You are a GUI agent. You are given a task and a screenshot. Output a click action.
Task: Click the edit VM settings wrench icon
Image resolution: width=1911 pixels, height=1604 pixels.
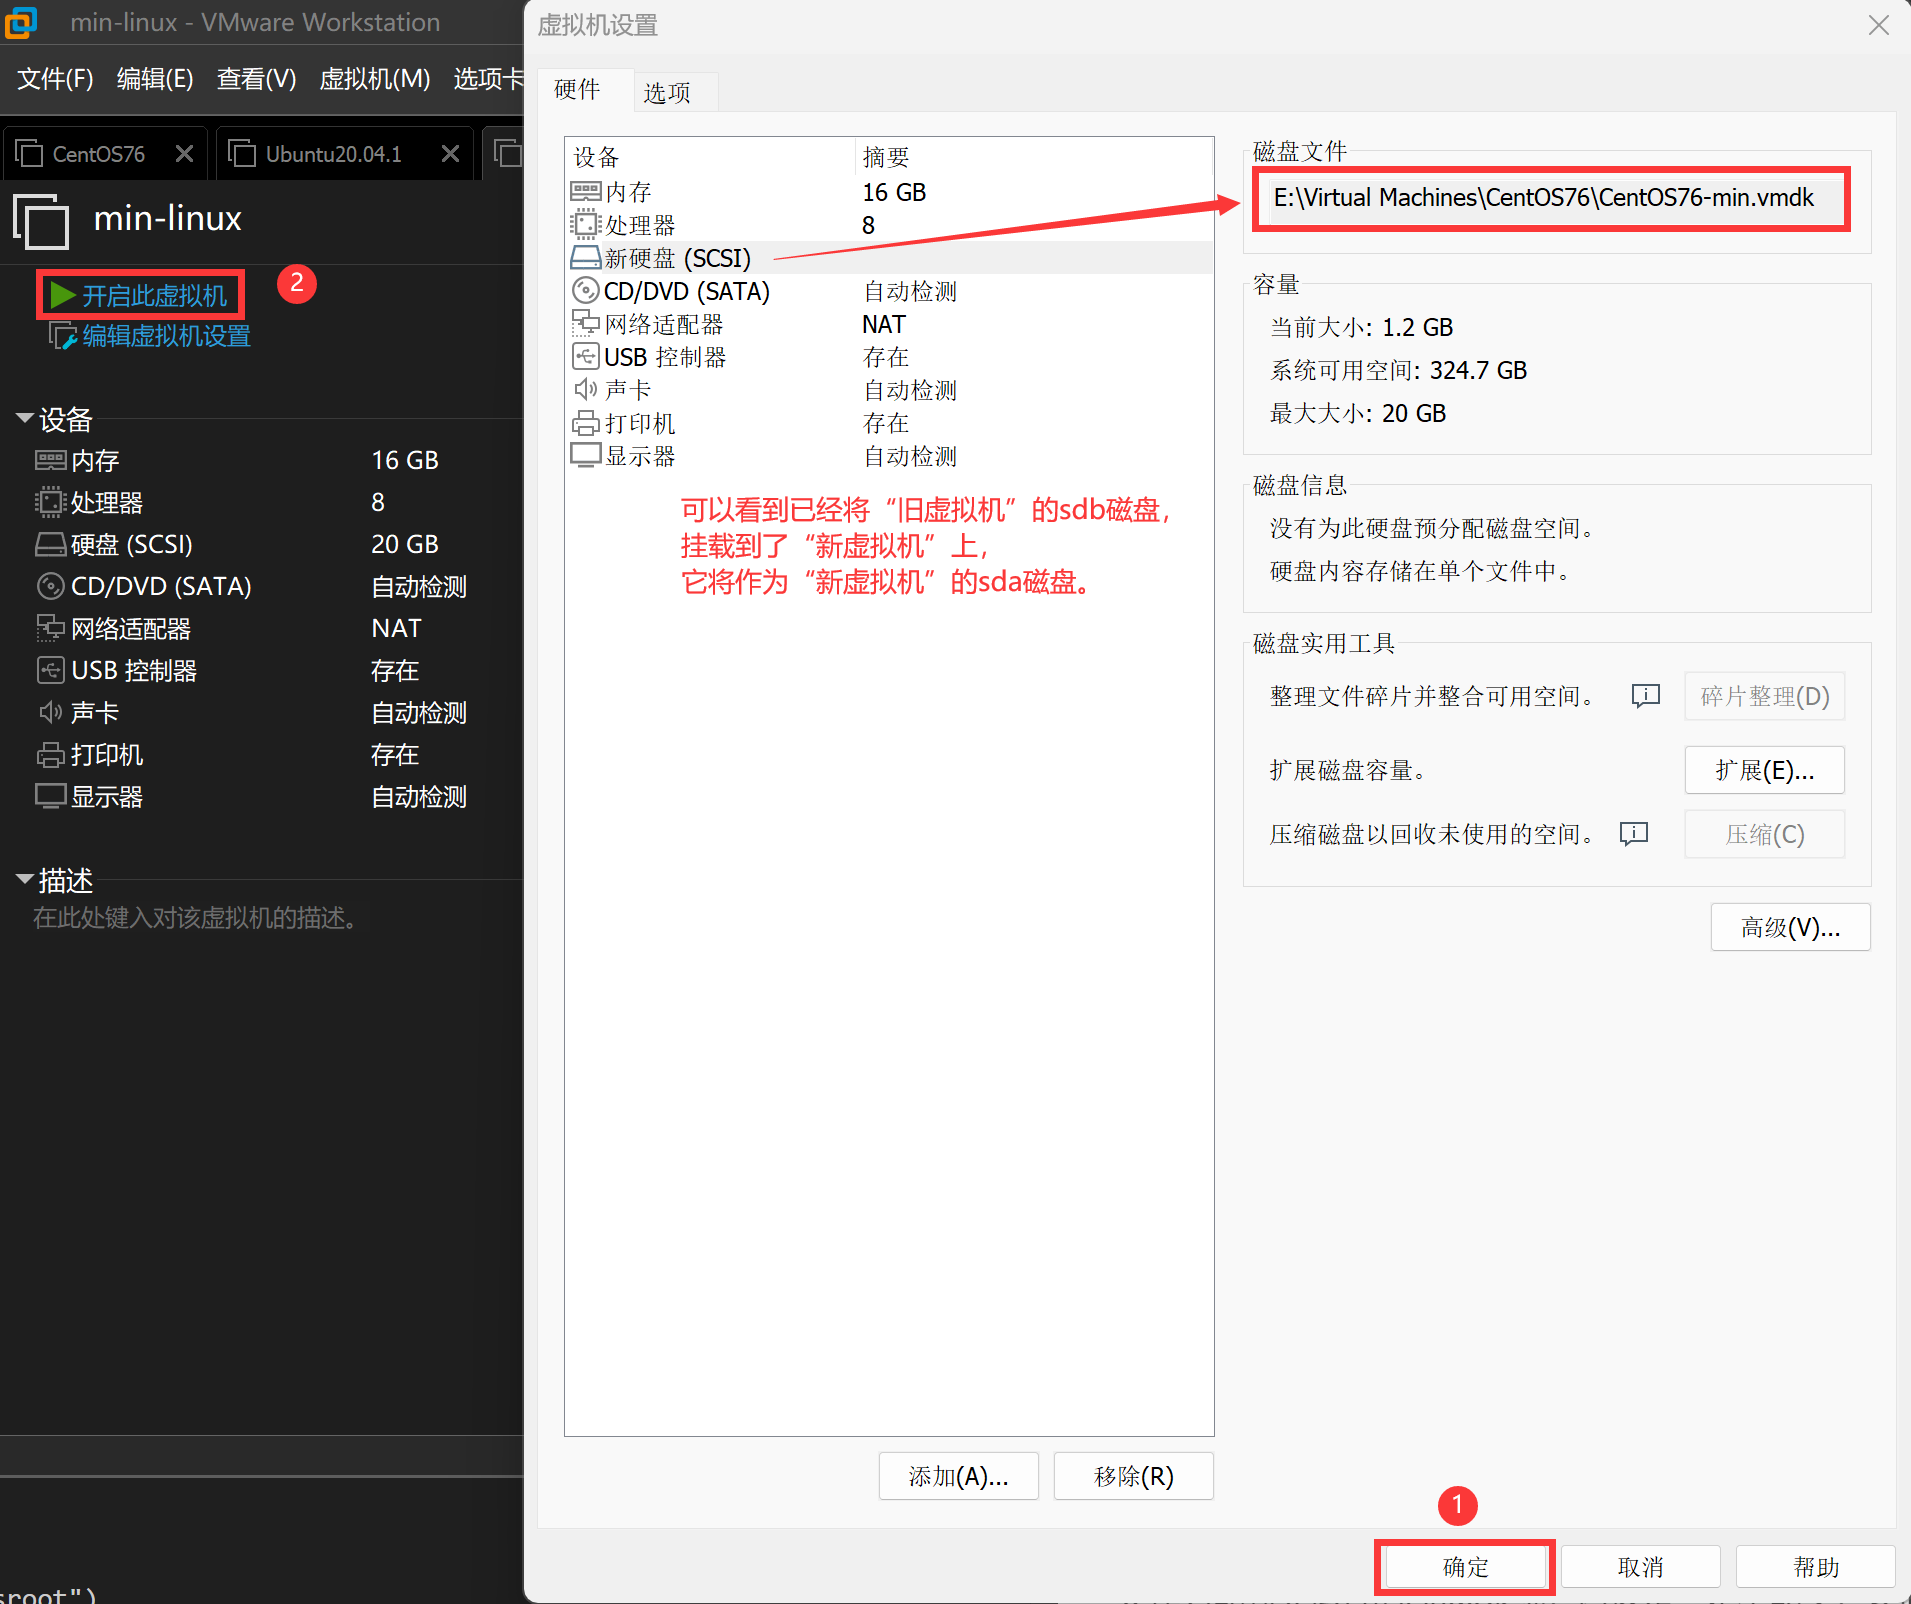(x=63, y=336)
